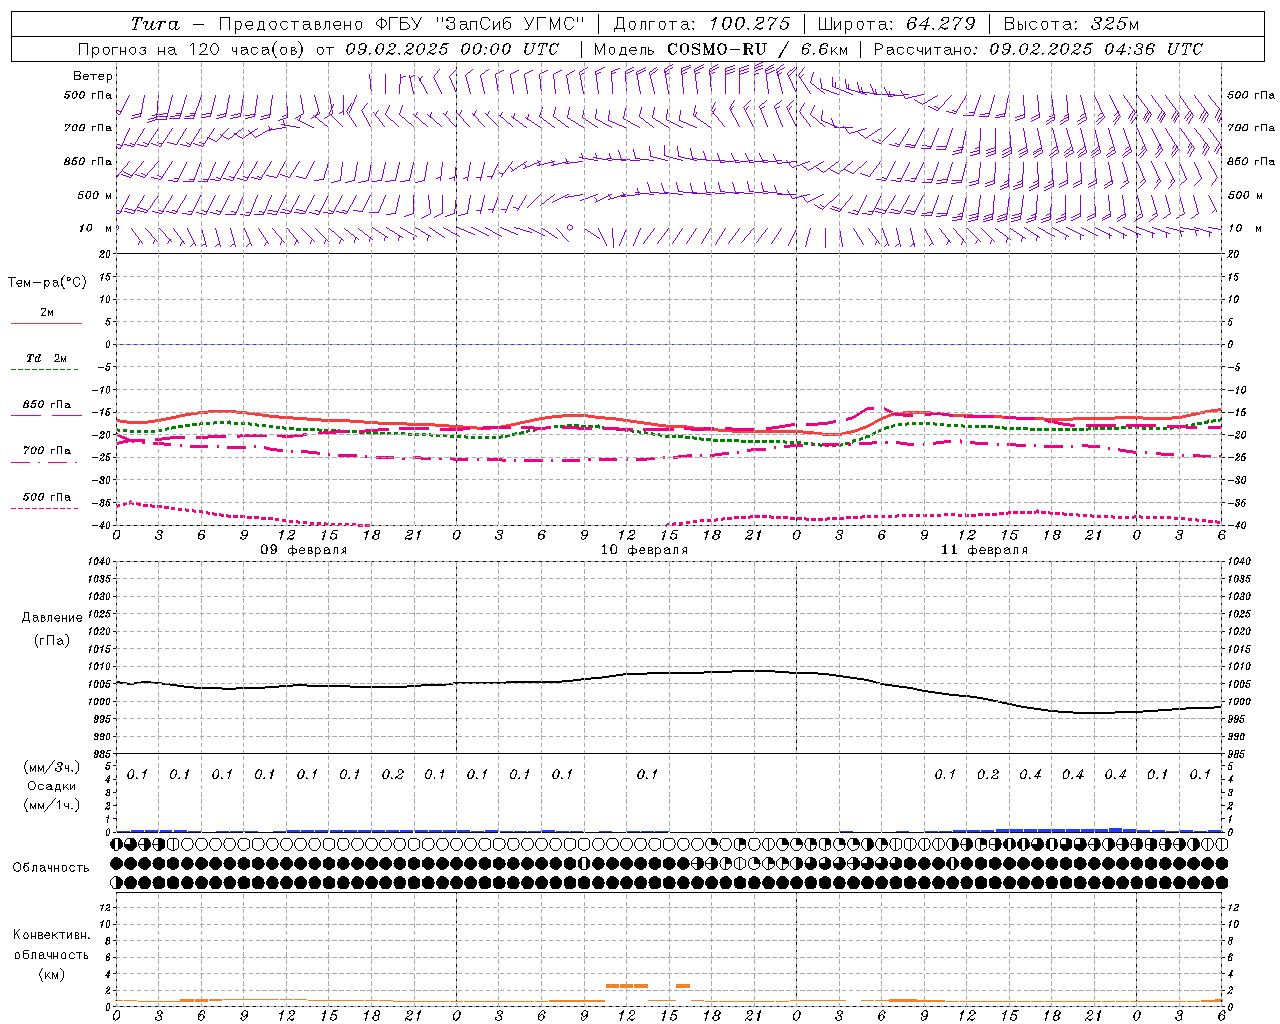
Task: Click the "(мм/3ч.)" precipitation unit label
Action: tap(51, 767)
